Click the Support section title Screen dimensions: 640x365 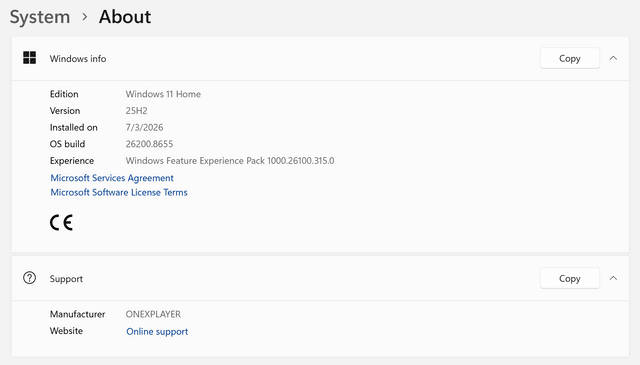click(66, 279)
